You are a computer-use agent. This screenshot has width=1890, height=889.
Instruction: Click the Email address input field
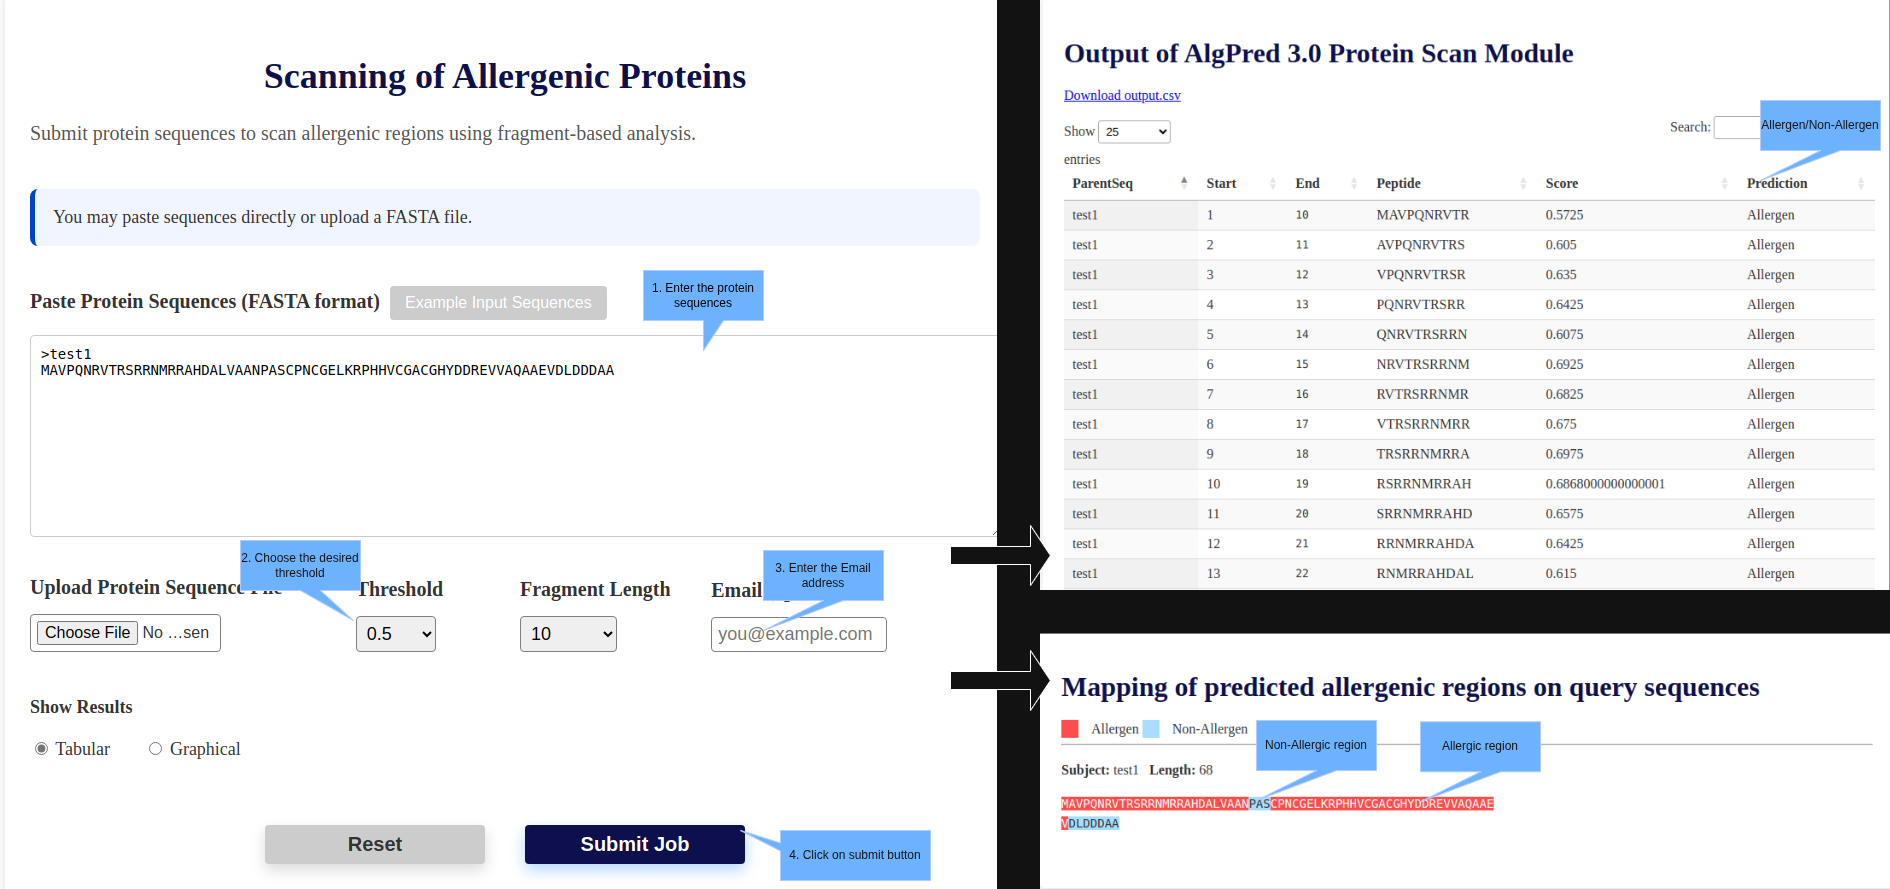point(798,633)
